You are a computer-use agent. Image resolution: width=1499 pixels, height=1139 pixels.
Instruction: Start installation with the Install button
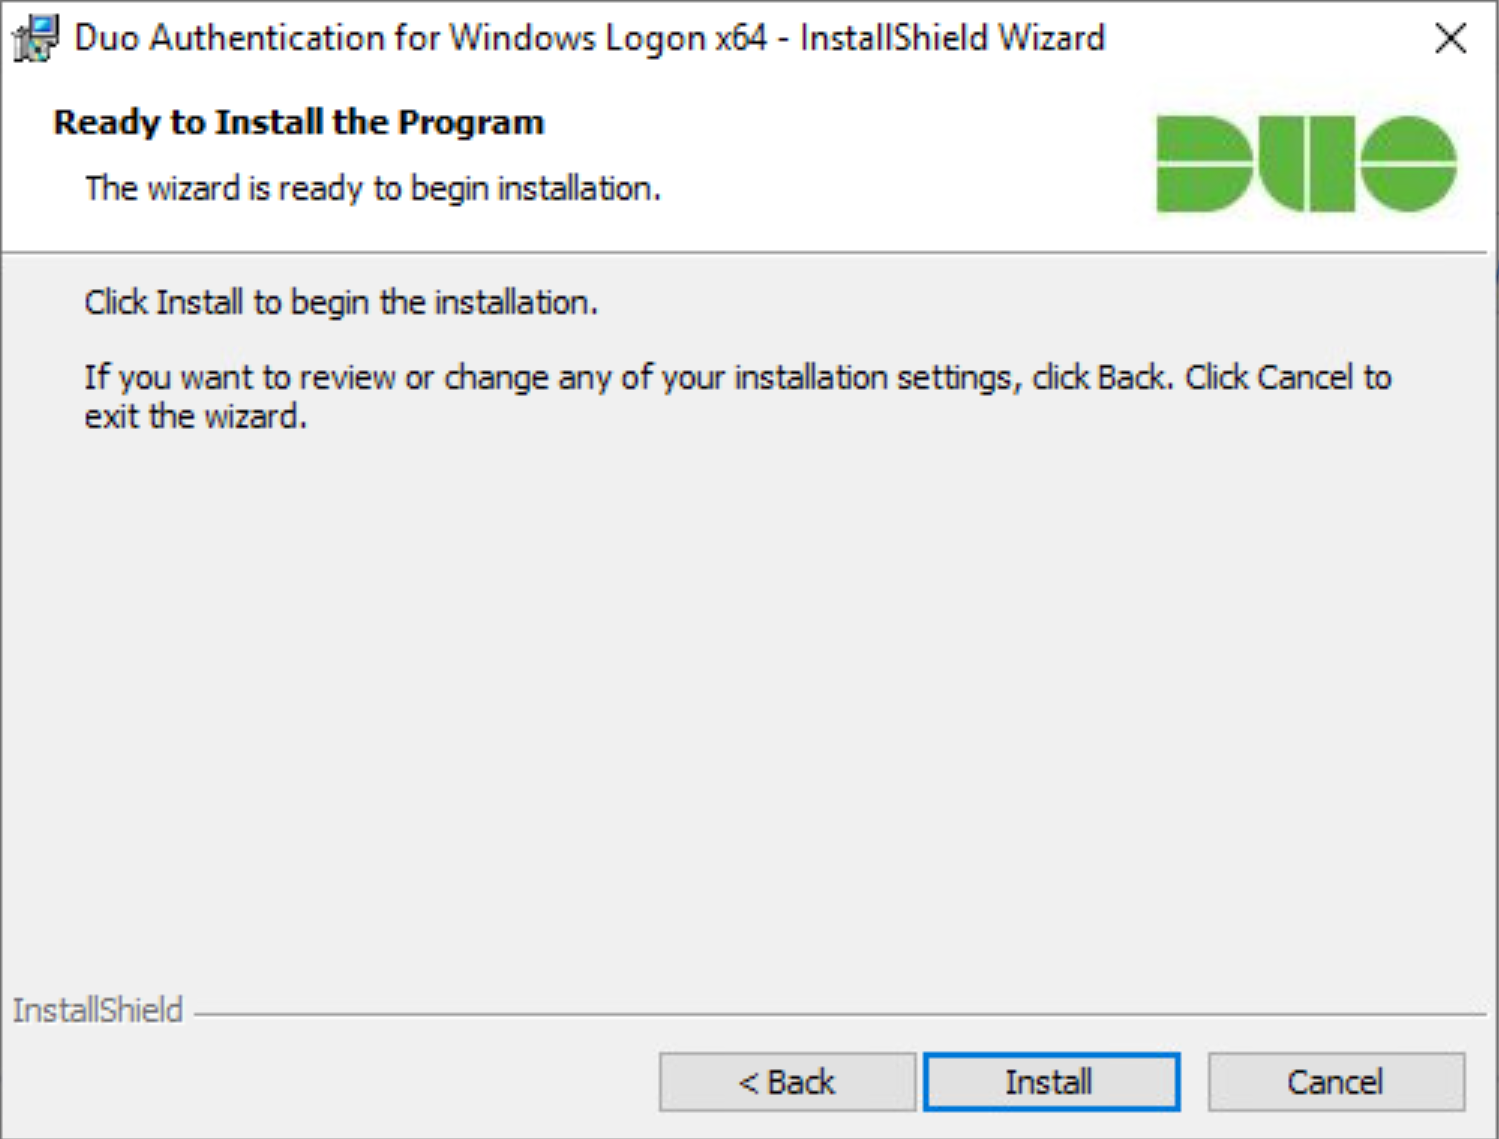(x=1050, y=1082)
